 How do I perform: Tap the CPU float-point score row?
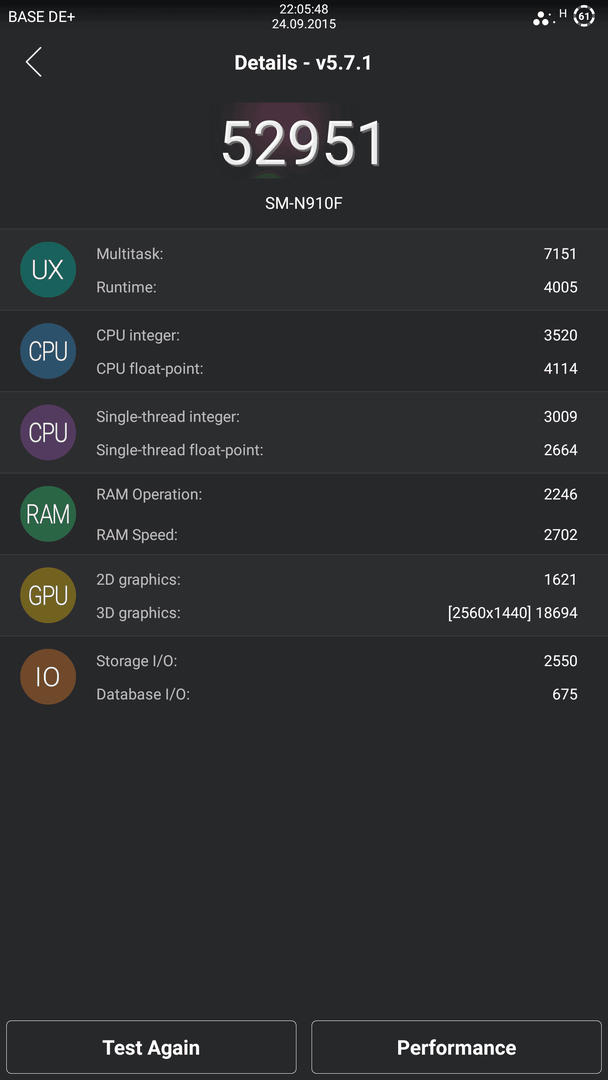[337, 369]
